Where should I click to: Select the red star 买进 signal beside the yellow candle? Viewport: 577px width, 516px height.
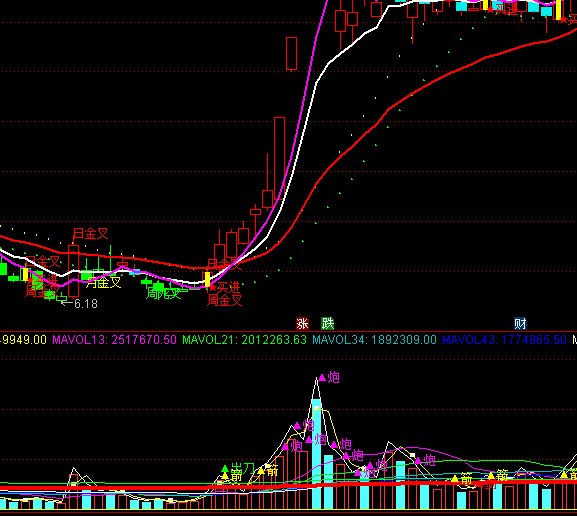point(225,287)
